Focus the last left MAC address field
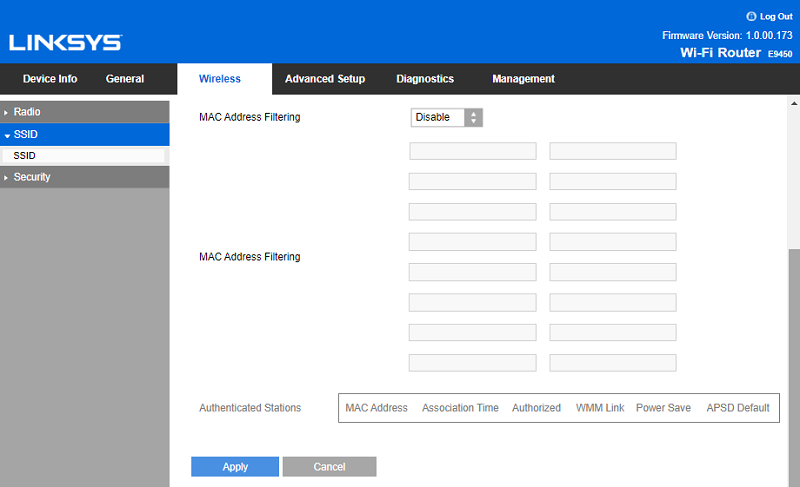Viewport: 800px width, 487px height. 473,362
